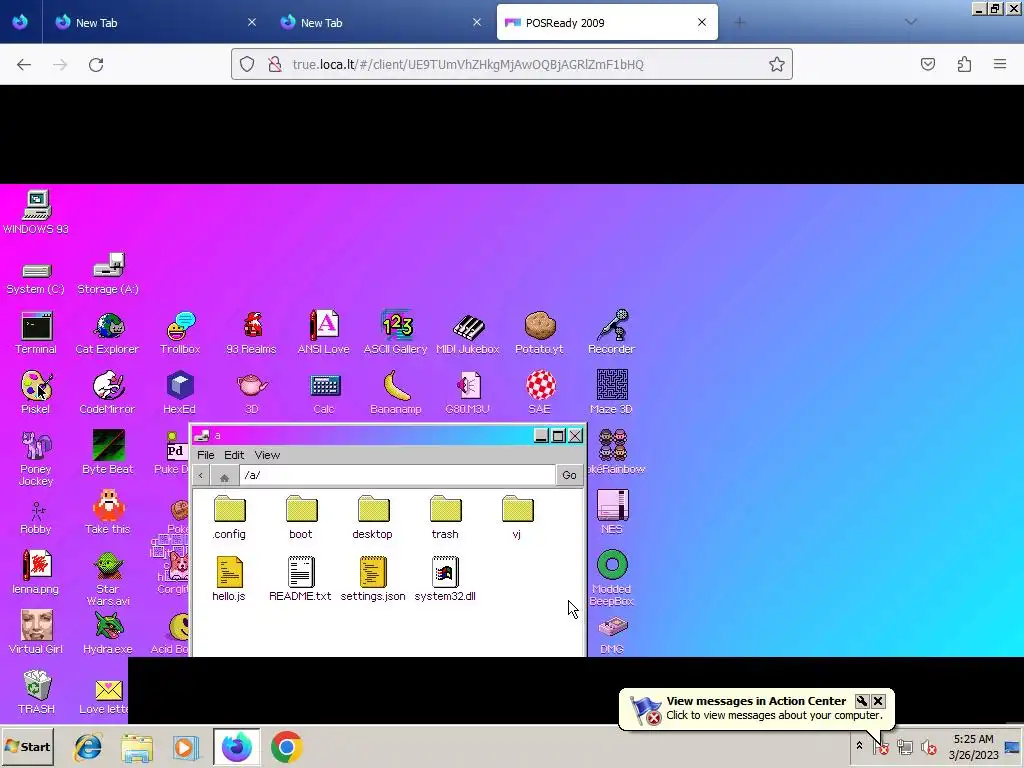Launch the Recorder microphone icon
This screenshot has height=768, width=1024.
pos(611,333)
